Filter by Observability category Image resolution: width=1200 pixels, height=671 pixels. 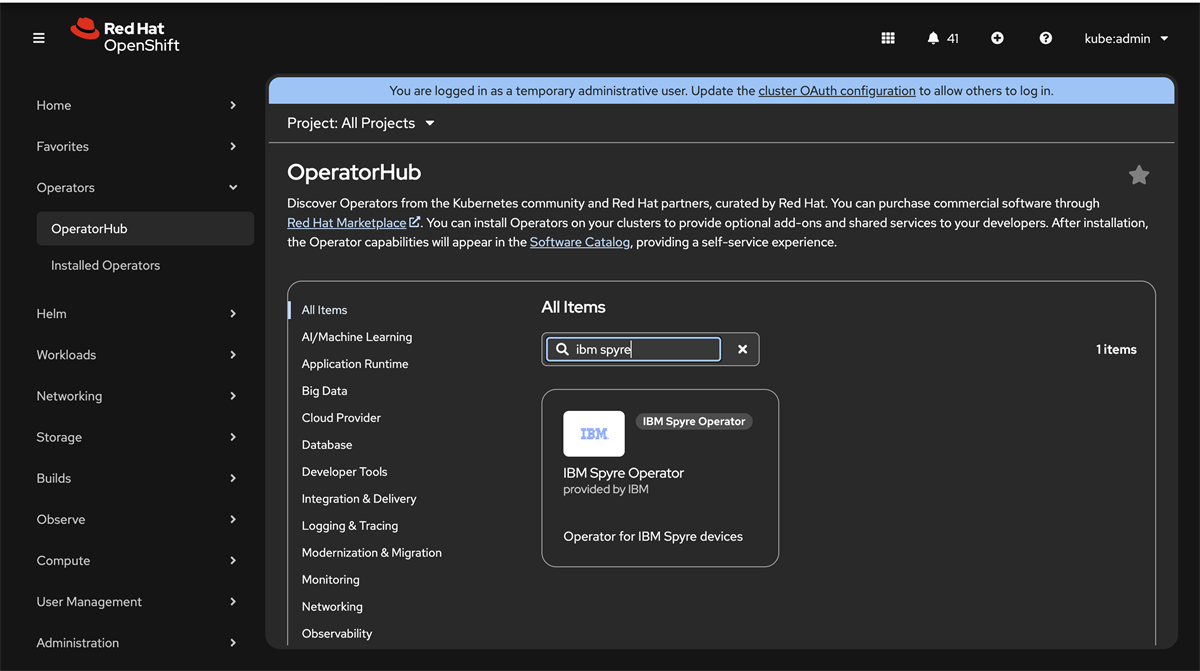pyautogui.click(x=337, y=634)
